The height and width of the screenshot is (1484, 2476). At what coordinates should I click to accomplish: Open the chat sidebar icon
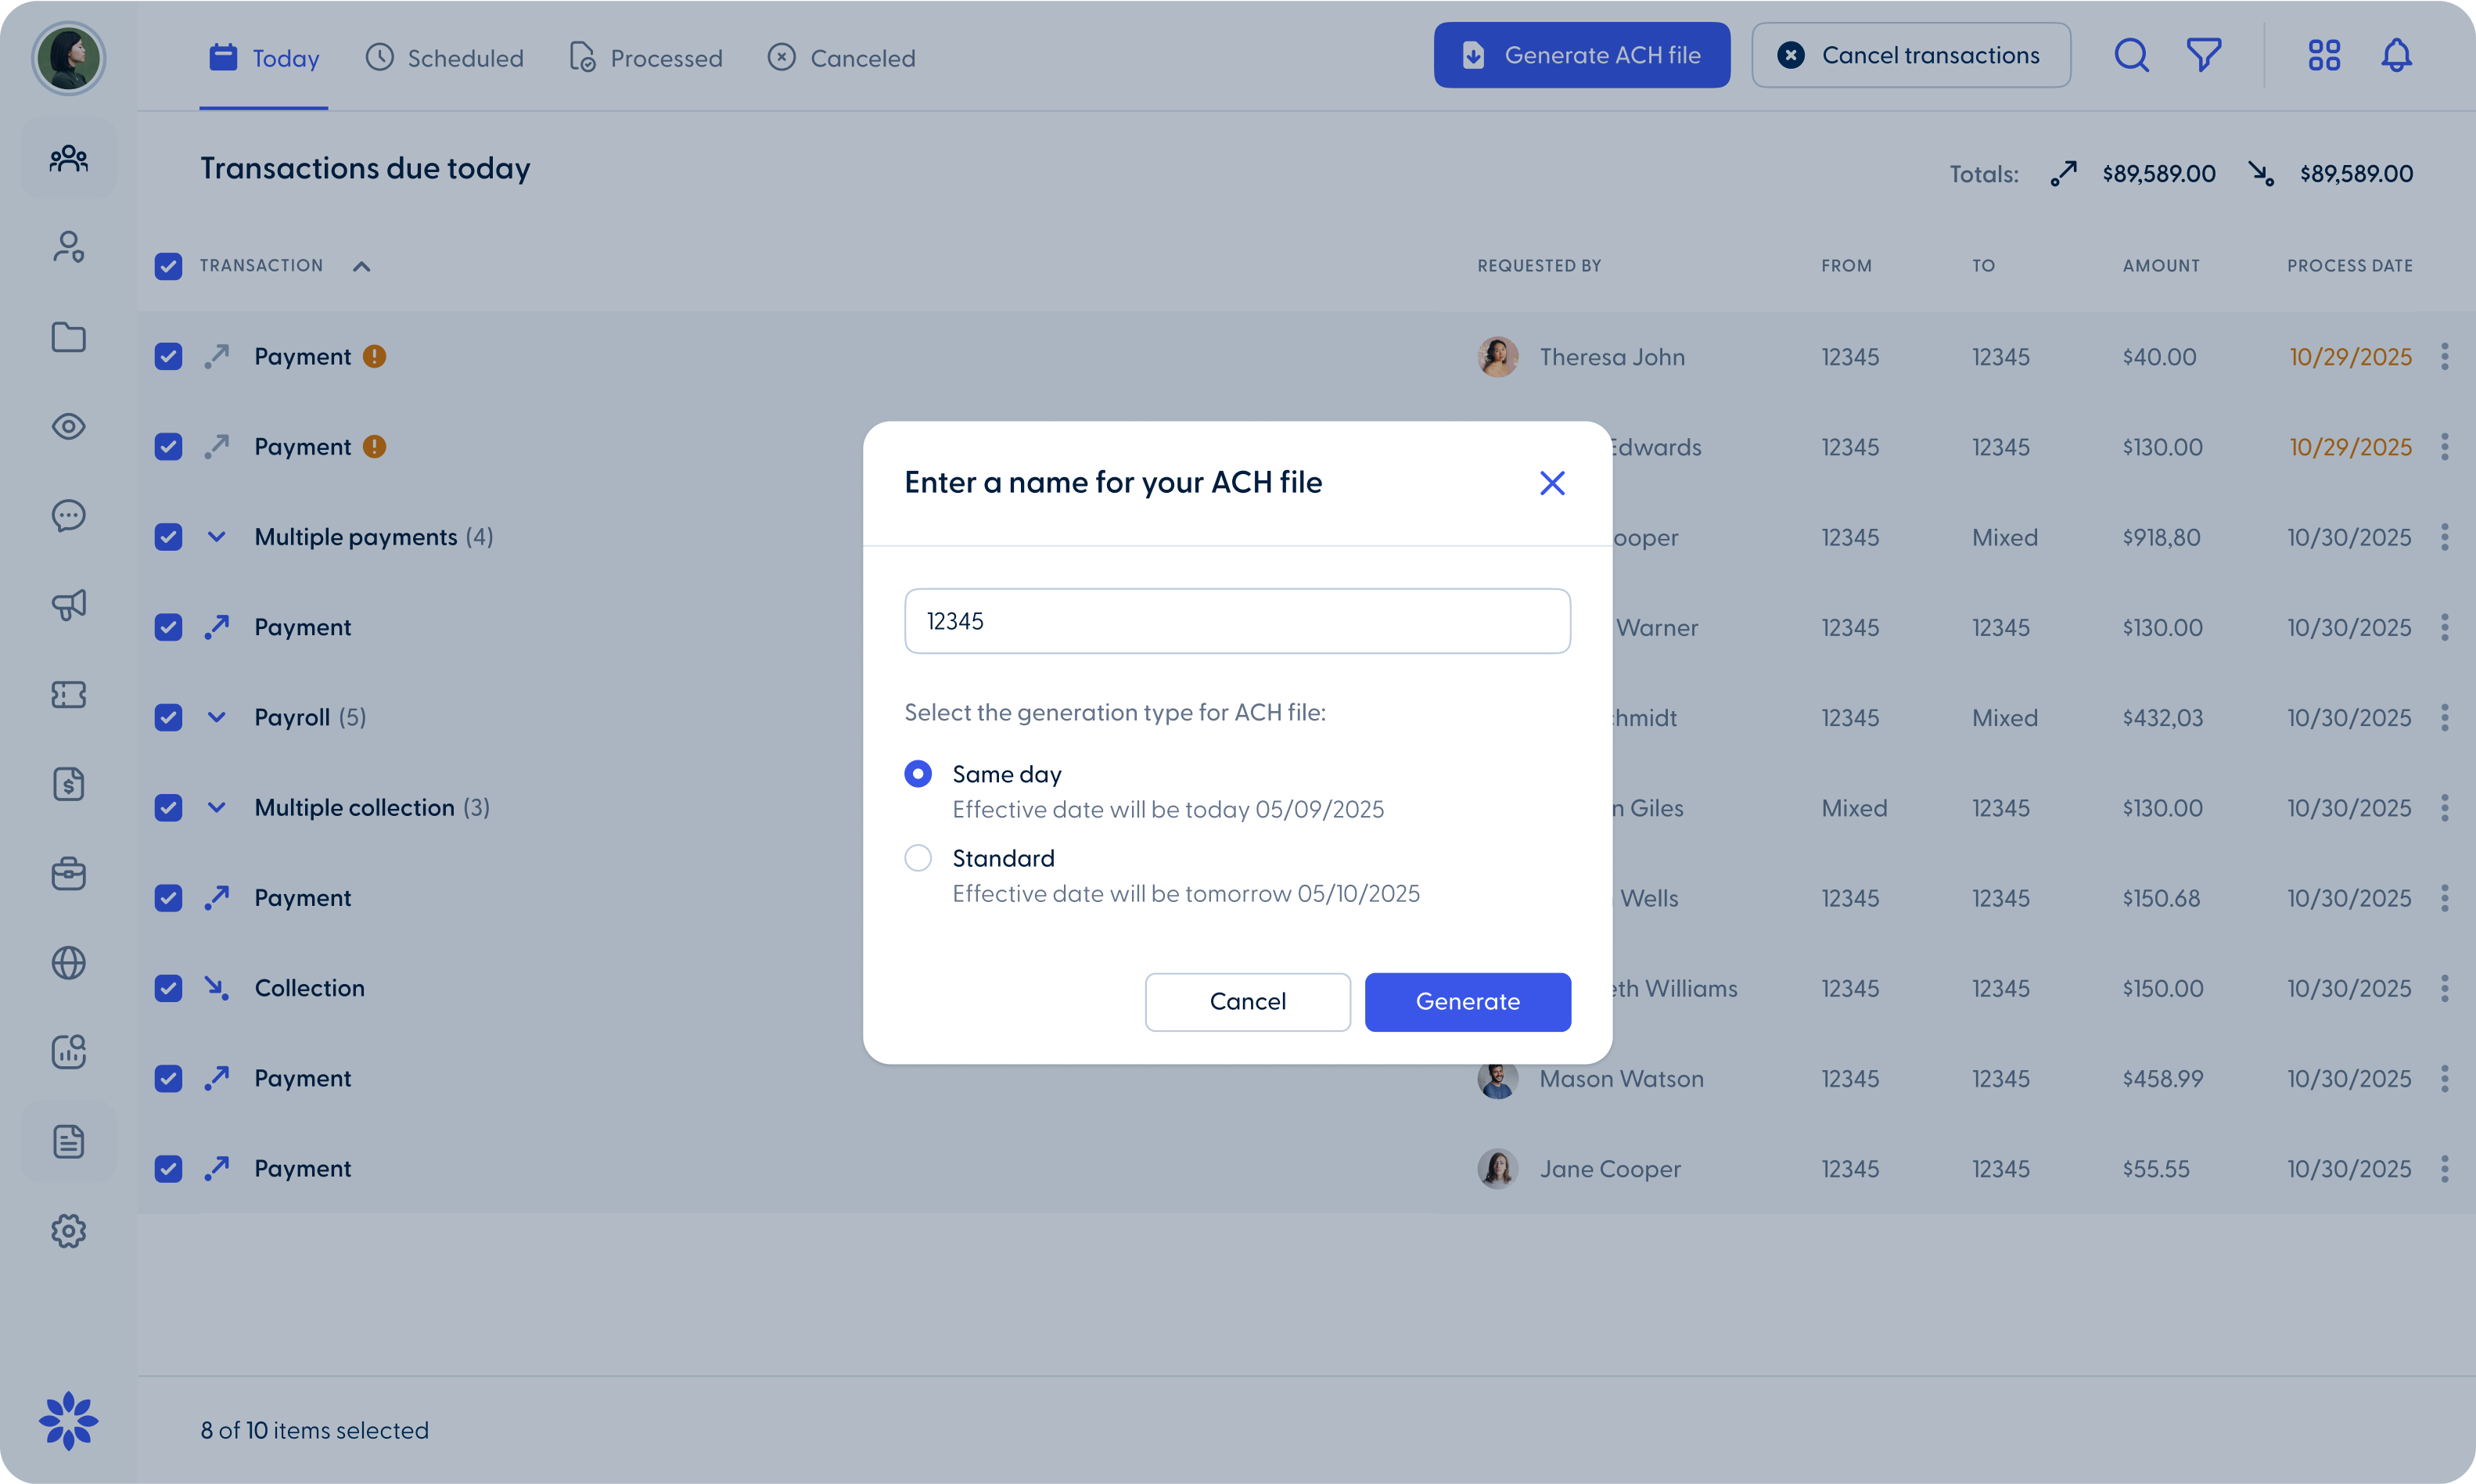[x=68, y=516]
